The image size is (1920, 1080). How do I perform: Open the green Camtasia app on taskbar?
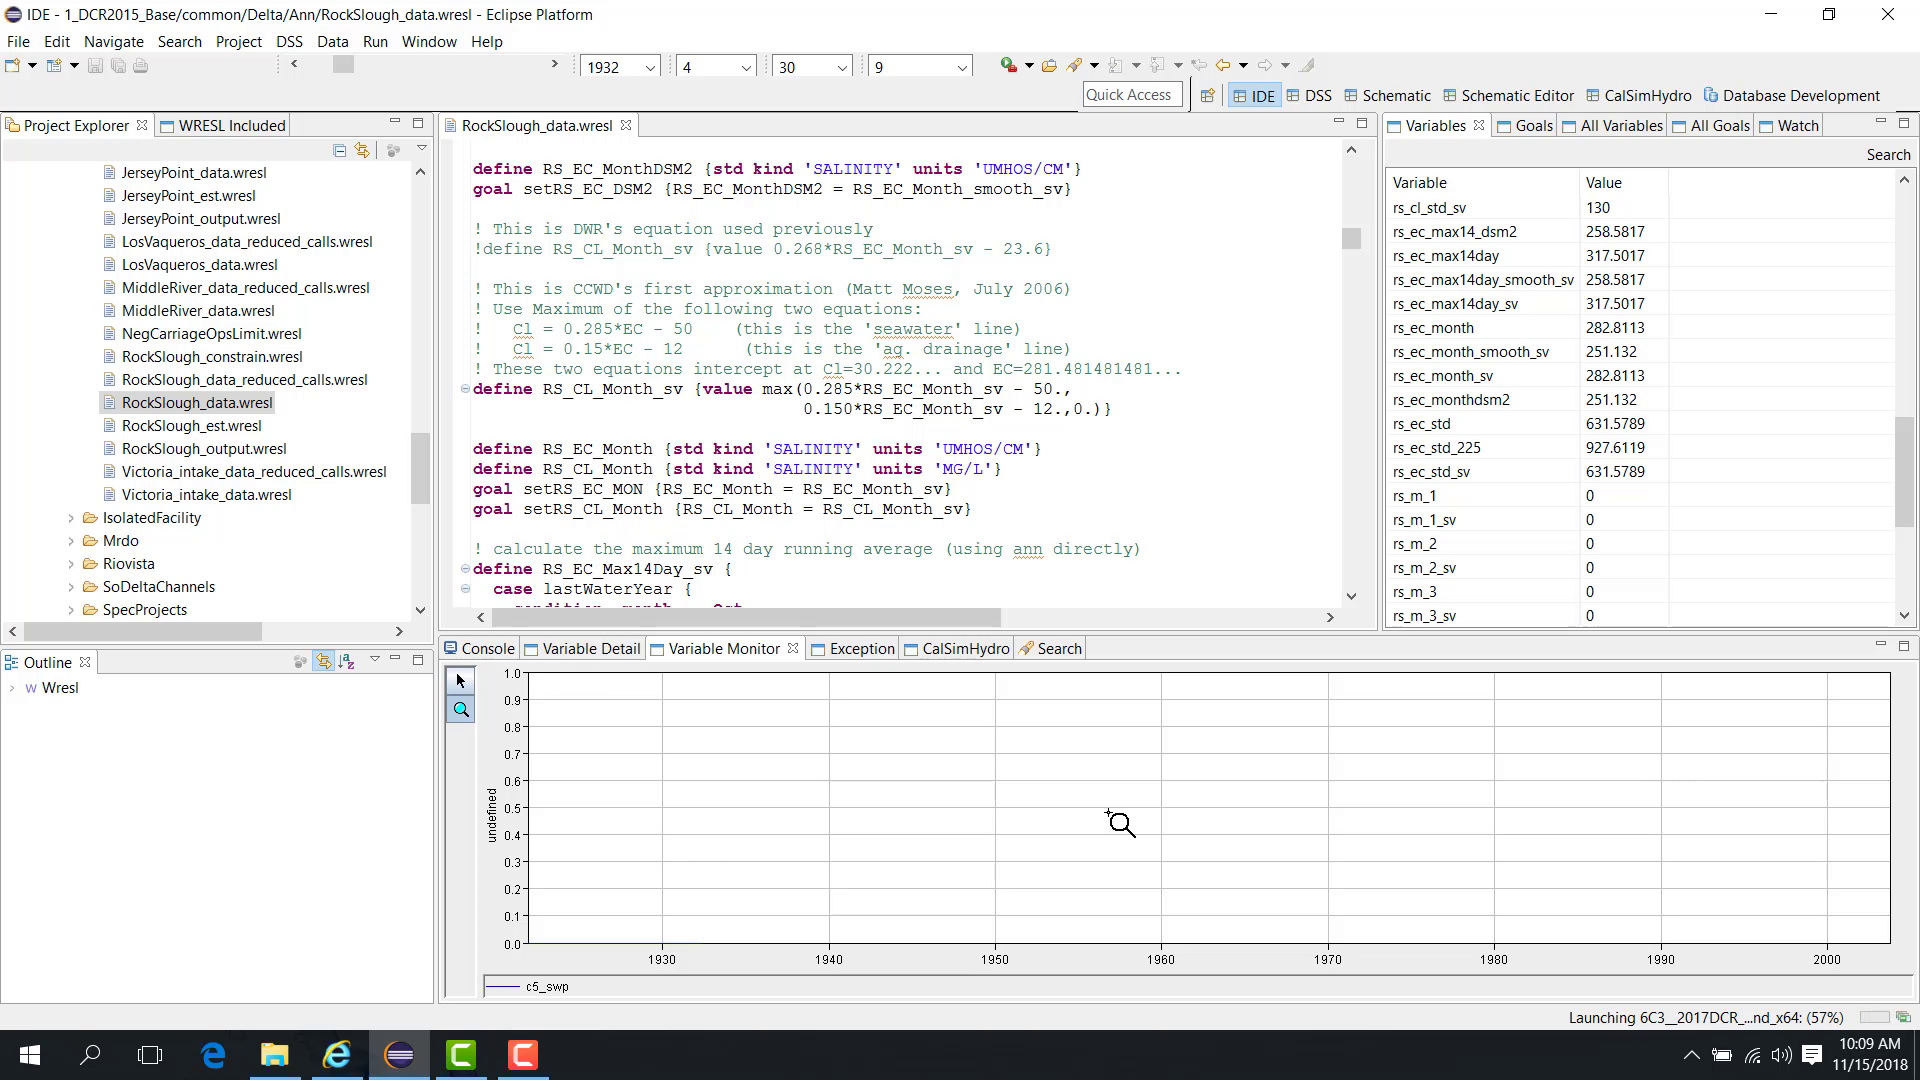(x=461, y=1055)
